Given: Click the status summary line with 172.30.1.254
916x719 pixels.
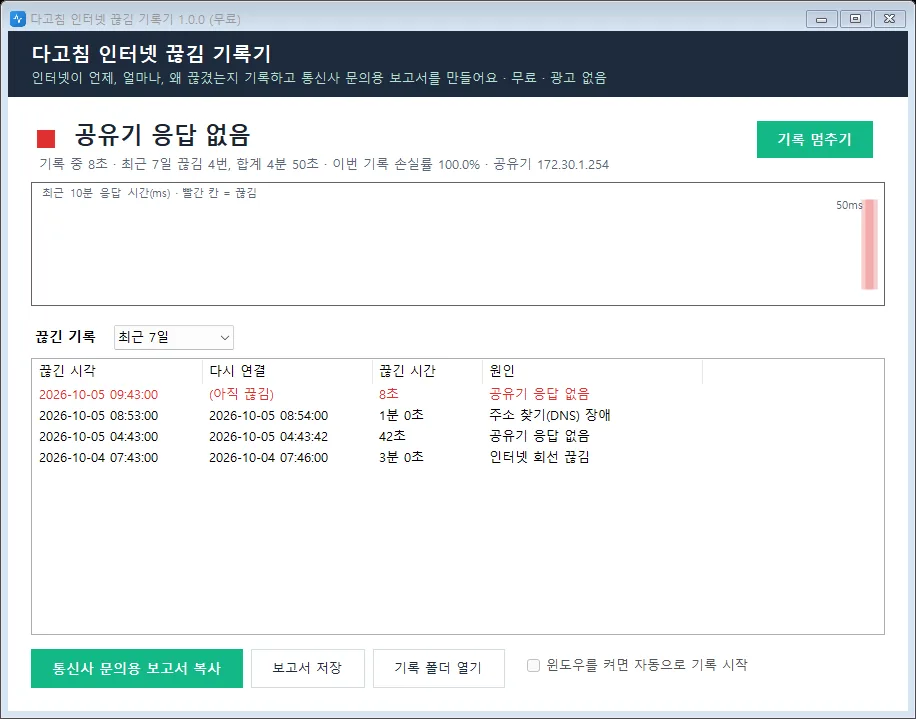Looking at the screenshot, I should 324,165.
